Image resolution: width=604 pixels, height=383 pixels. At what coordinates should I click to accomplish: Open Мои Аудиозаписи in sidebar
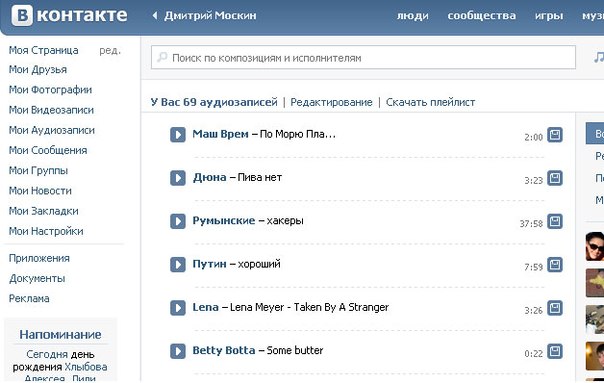click(x=52, y=130)
